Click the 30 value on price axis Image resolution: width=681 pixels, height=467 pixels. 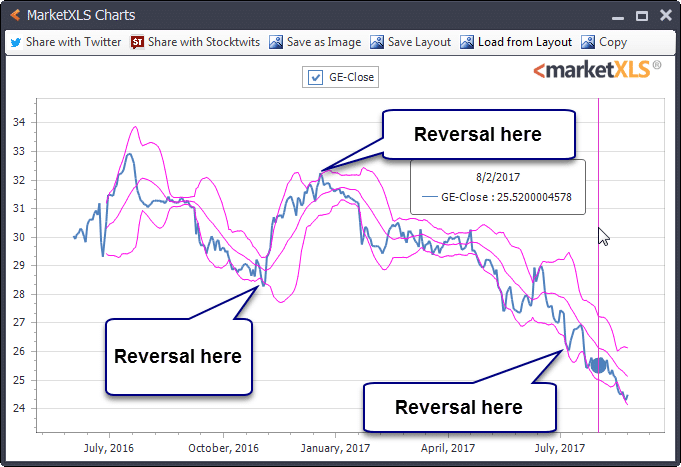(19, 237)
